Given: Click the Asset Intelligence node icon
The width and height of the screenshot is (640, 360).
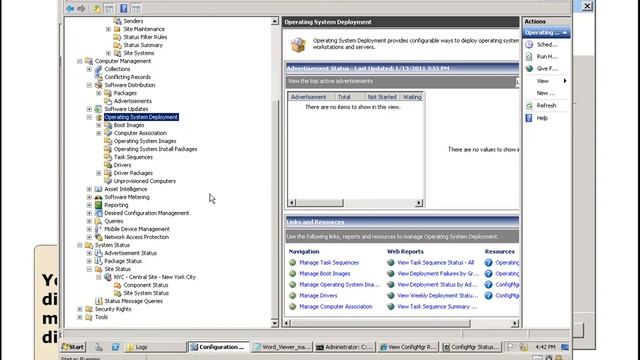Looking at the screenshot, I should (x=98, y=189).
